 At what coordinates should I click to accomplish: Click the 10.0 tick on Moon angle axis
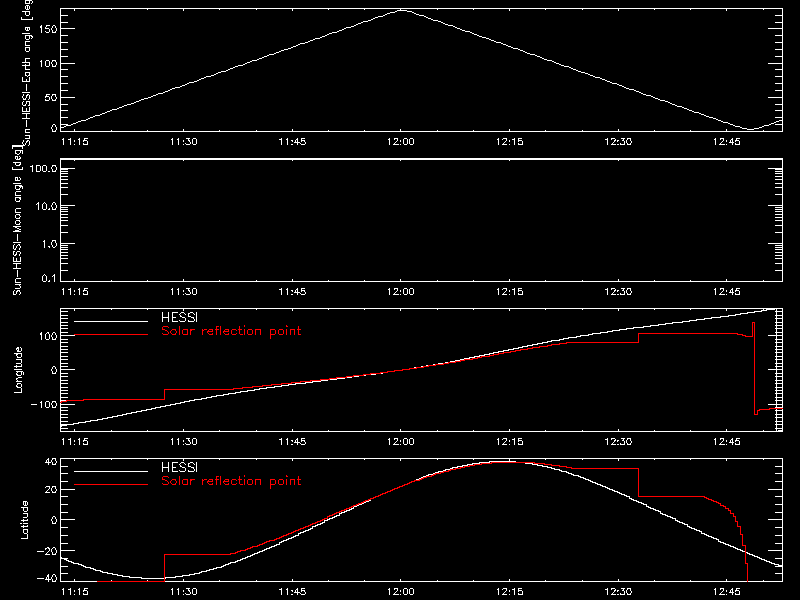click(46, 206)
